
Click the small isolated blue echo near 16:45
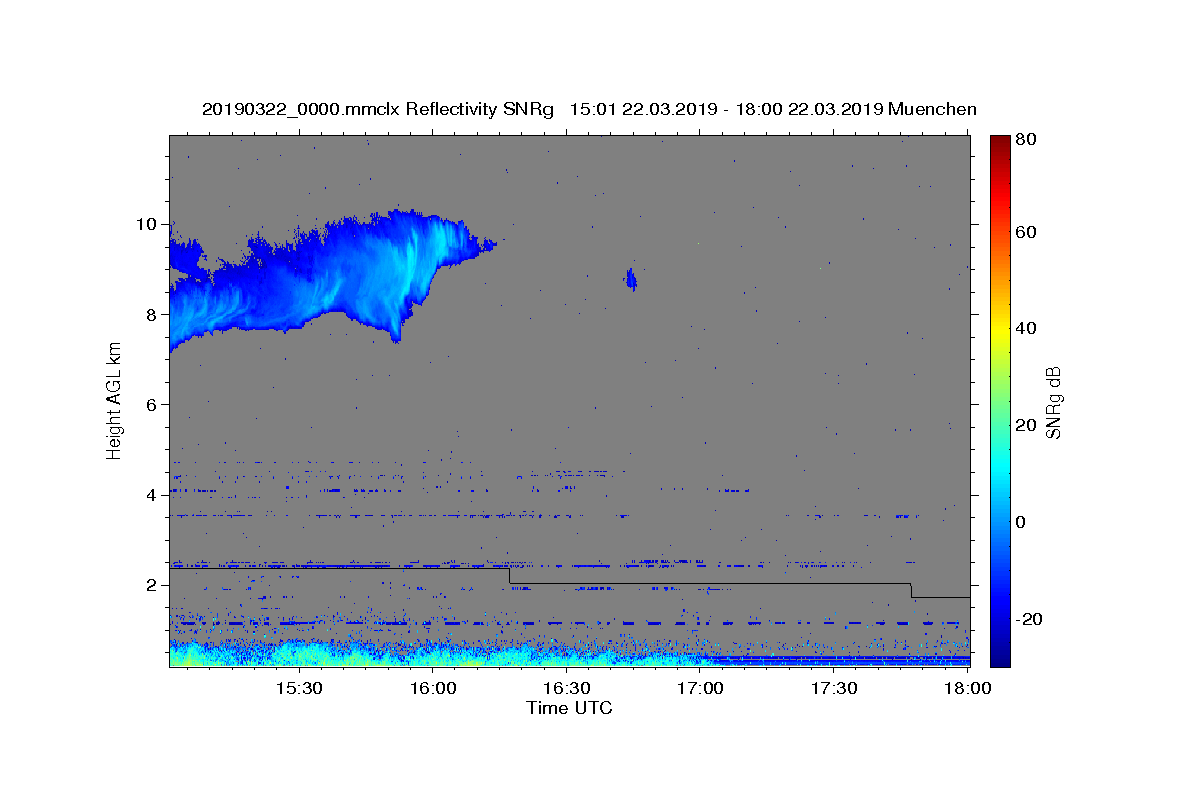pos(631,279)
